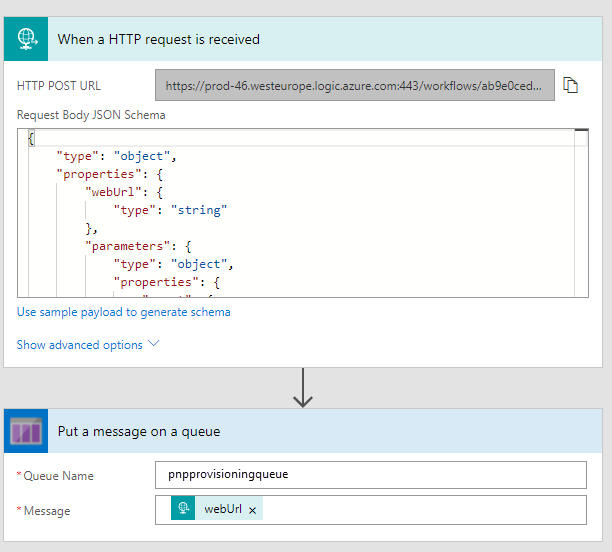Click inside the Queue Name field
Viewport: 612px width, 552px height.
click(x=371, y=475)
